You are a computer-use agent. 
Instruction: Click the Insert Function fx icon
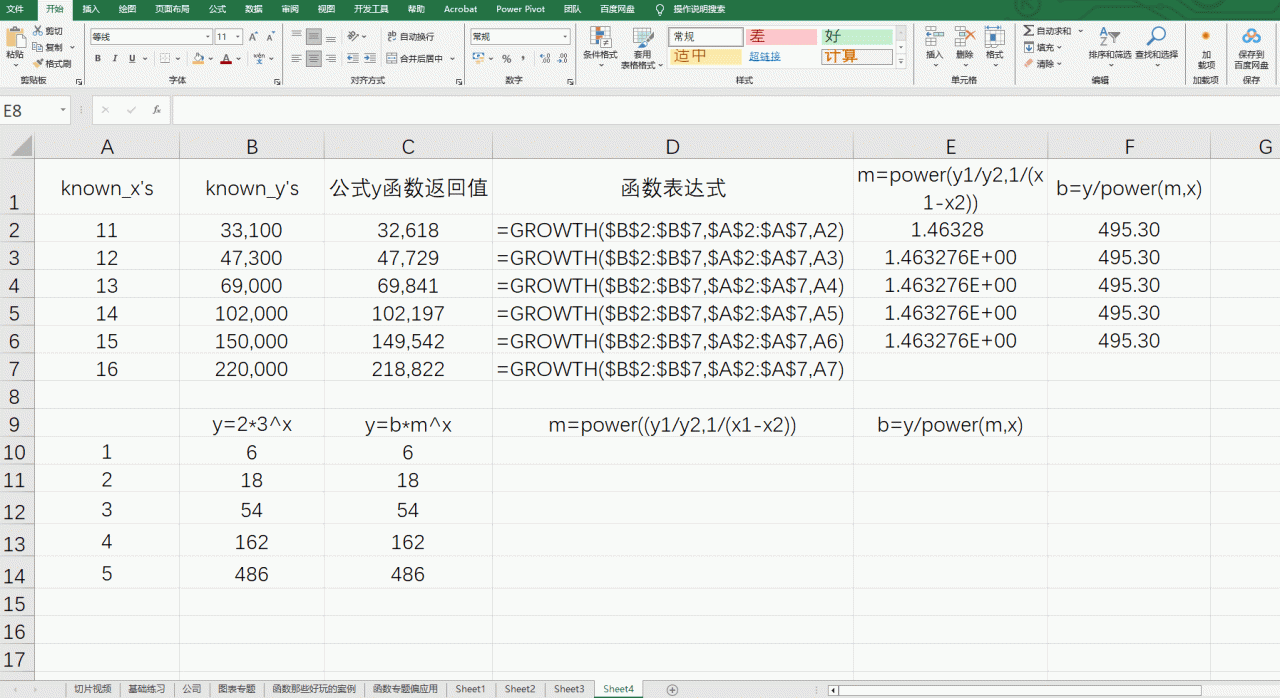tap(157, 110)
